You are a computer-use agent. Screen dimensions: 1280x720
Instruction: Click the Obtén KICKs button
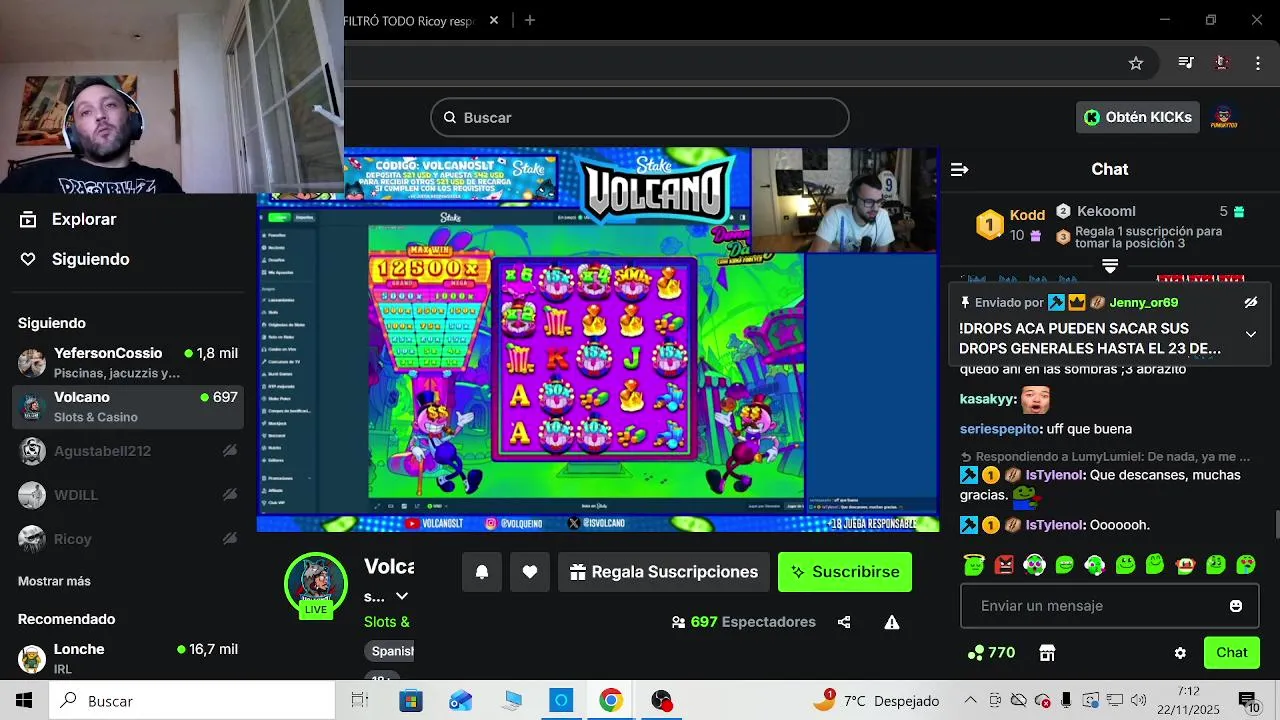pos(1138,117)
